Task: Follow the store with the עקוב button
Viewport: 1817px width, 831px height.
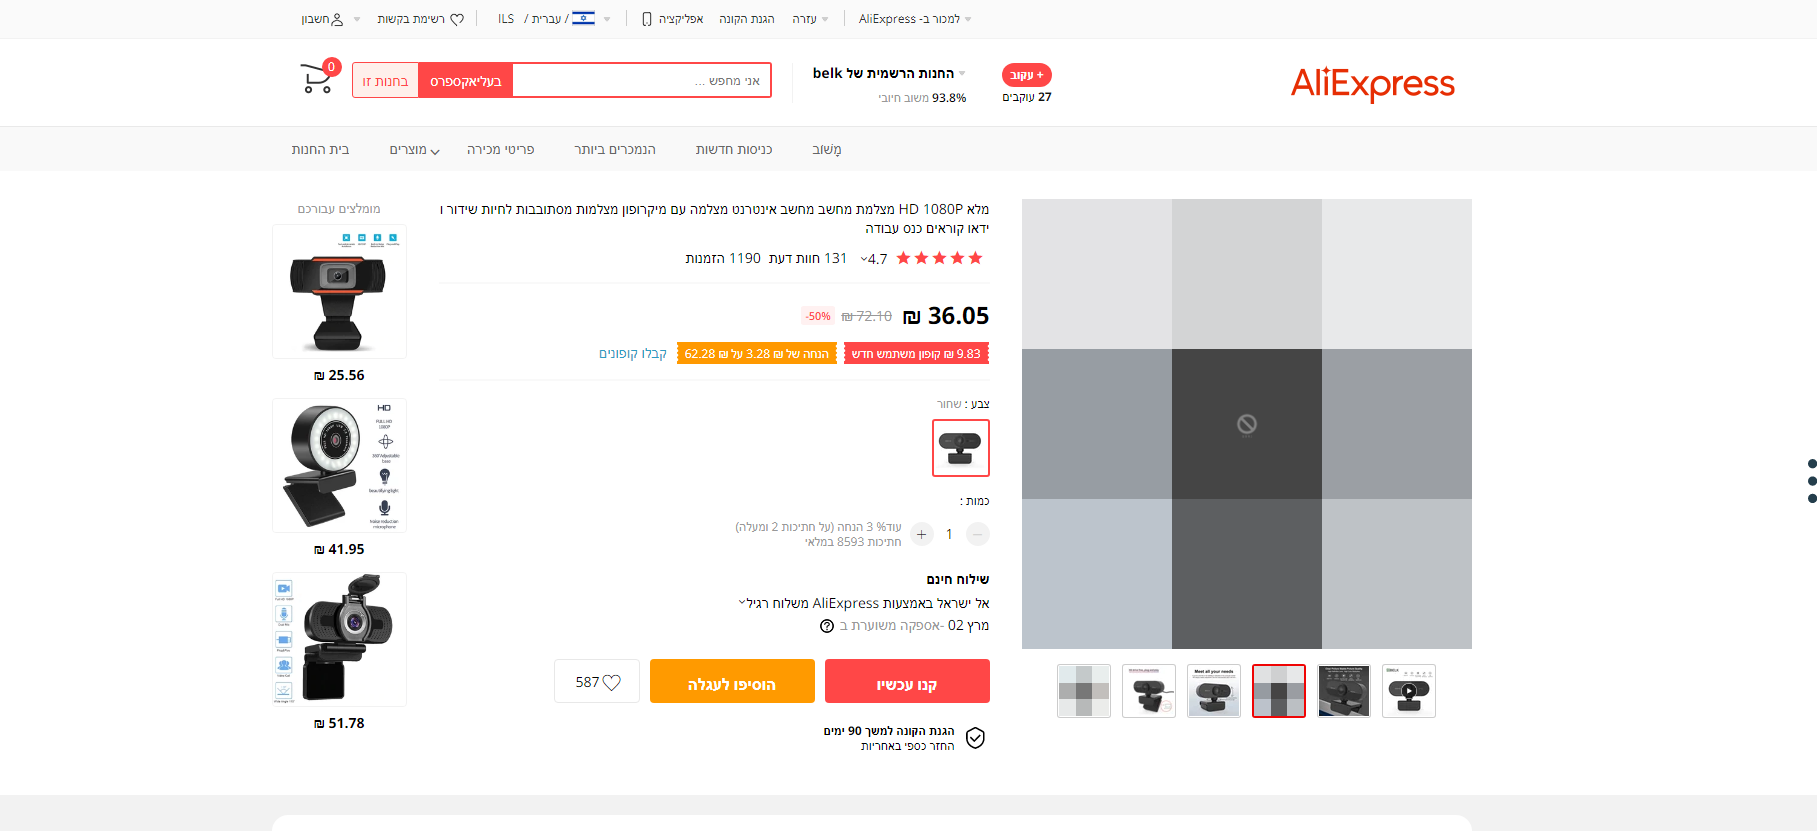Action: tap(1027, 75)
